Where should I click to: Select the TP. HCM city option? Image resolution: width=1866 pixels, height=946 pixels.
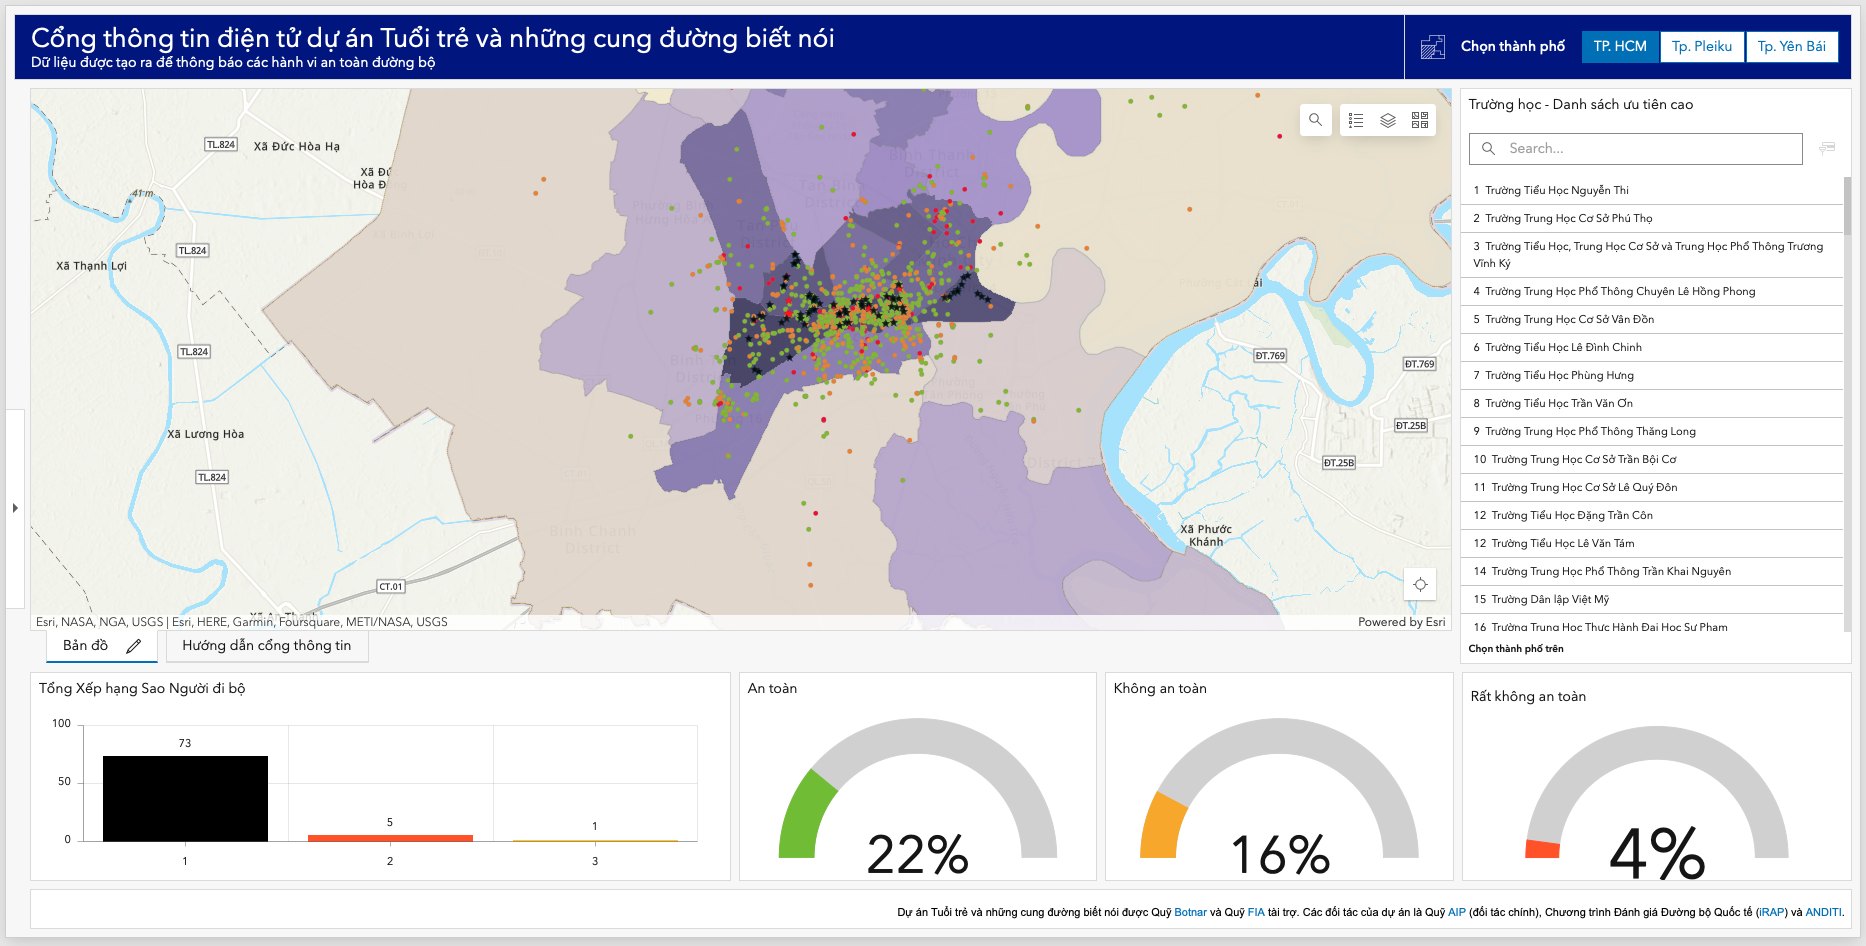point(1620,46)
